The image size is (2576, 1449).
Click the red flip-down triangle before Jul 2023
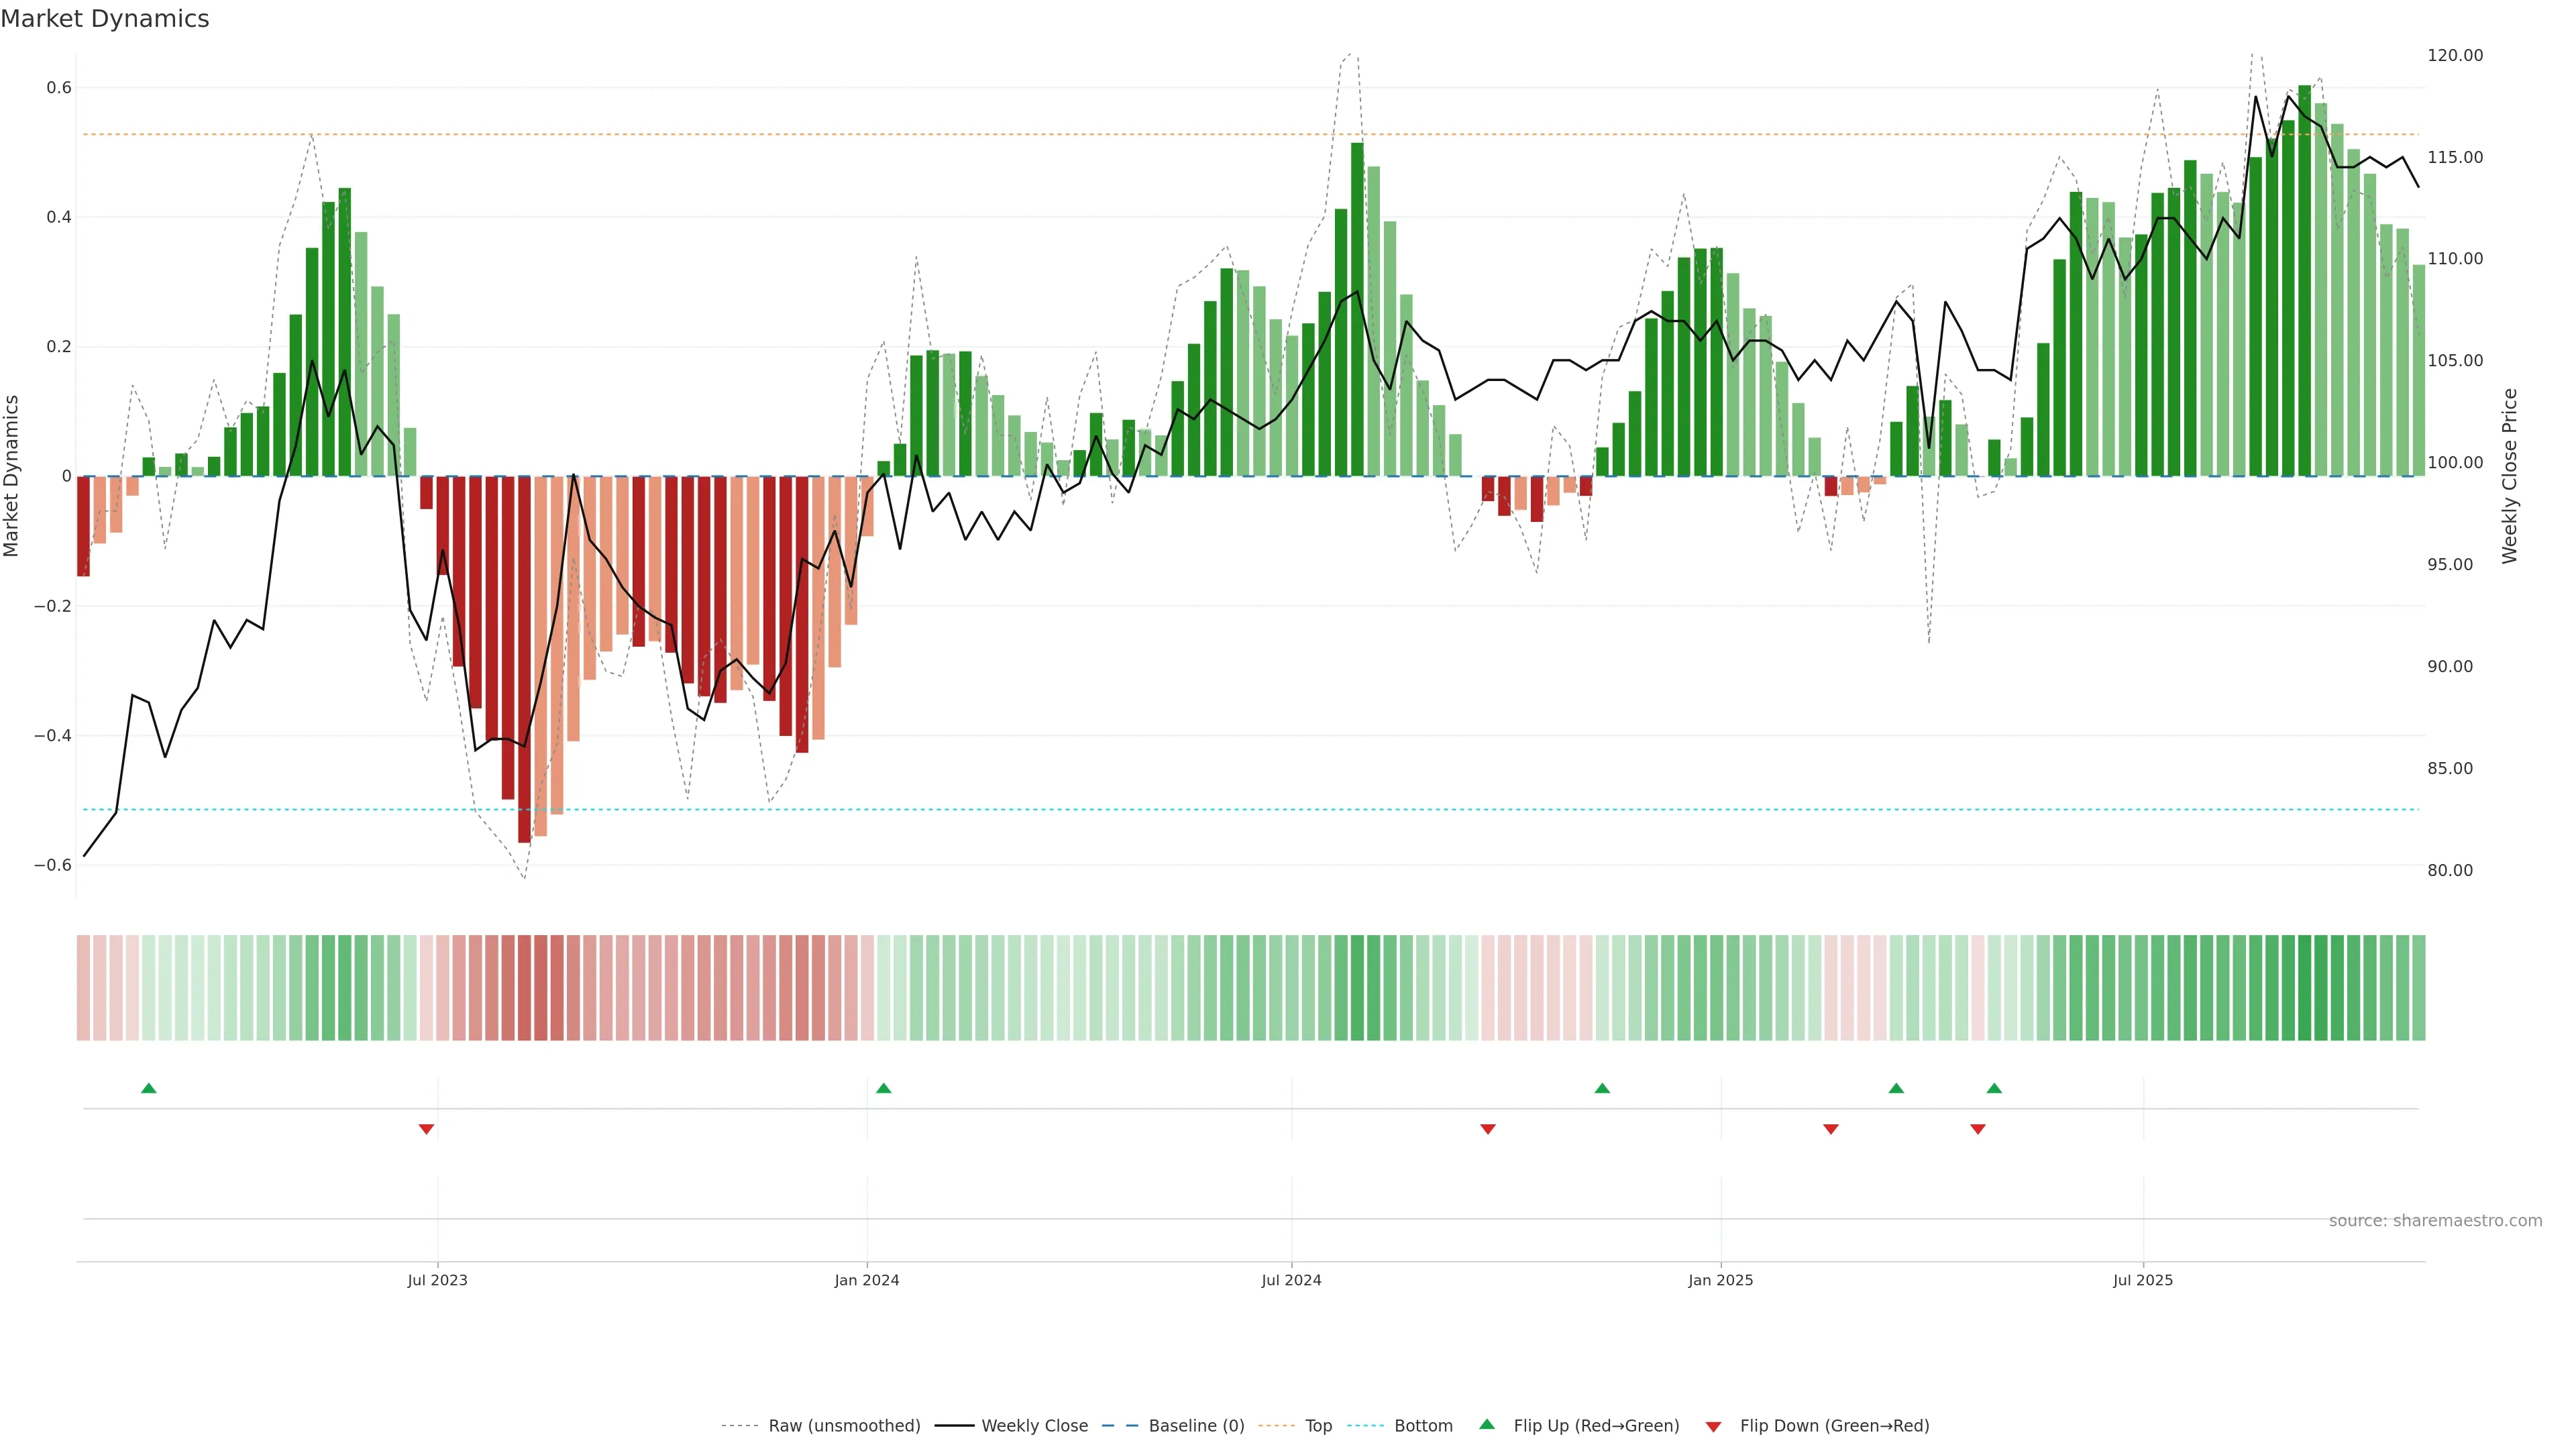[x=426, y=1129]
